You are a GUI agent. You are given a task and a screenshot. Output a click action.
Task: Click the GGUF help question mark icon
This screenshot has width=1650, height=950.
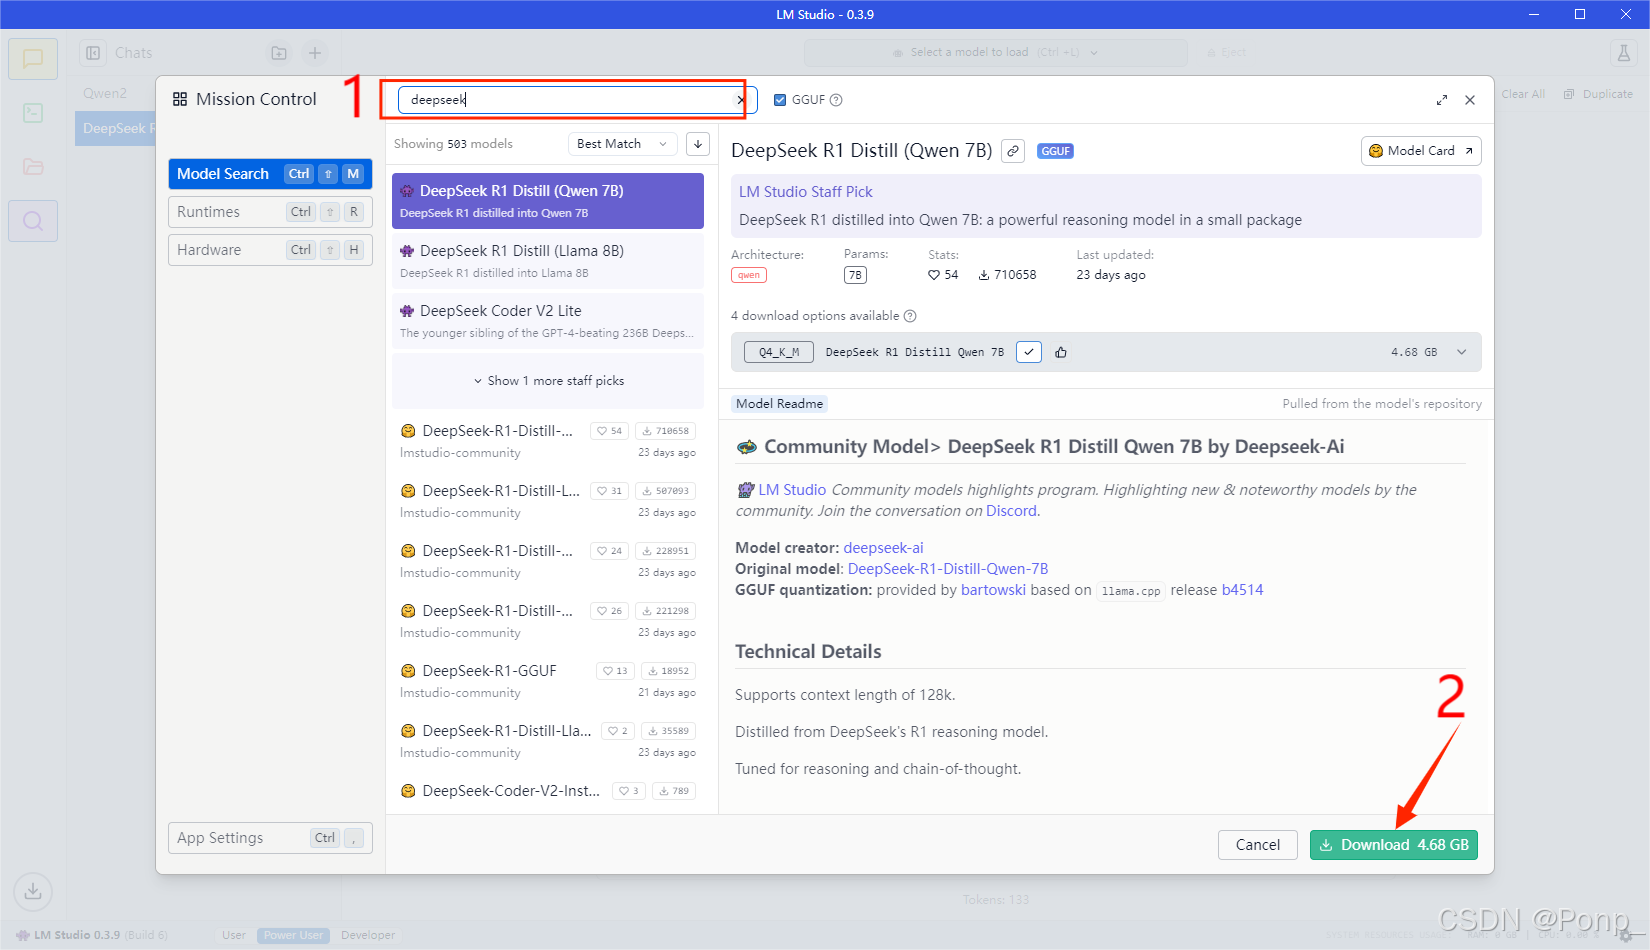pyautogui.click(x=836, y=100)
